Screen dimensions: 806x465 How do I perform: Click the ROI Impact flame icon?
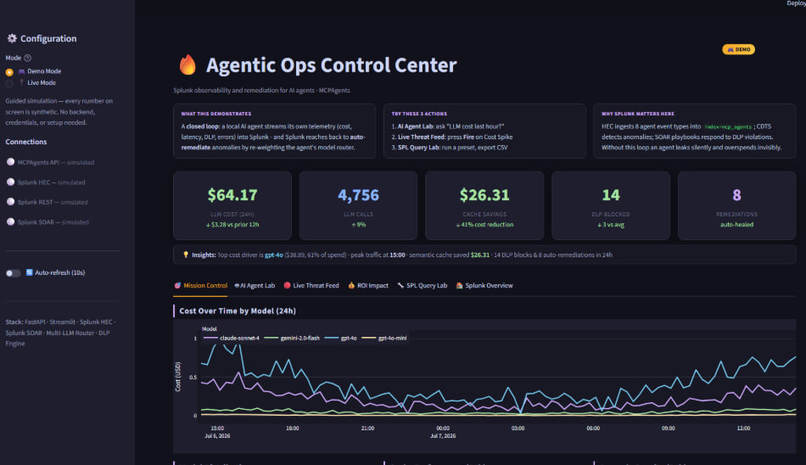[351, 285]
